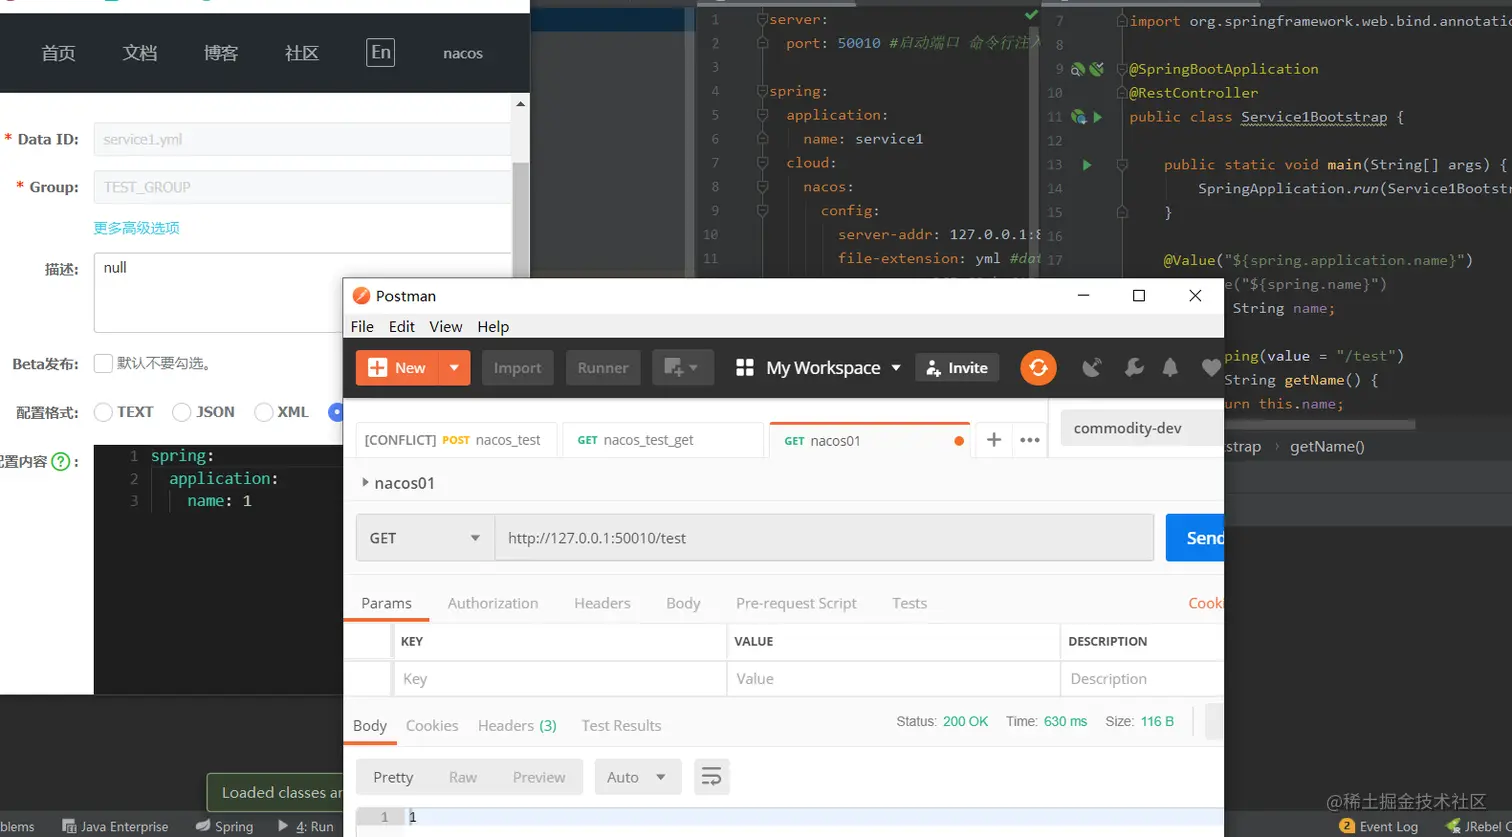Open the Java Enterprise tool window
The image size is (1512, 837).
115,826
